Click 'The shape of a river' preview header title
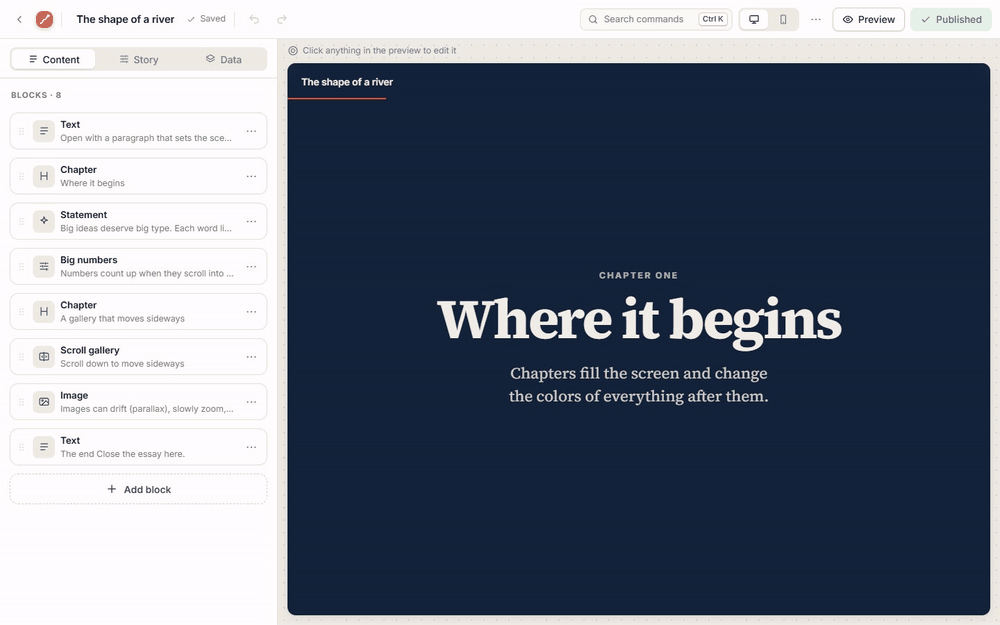The height and width of the screenshot is (625, 1000). click(347, 82)
